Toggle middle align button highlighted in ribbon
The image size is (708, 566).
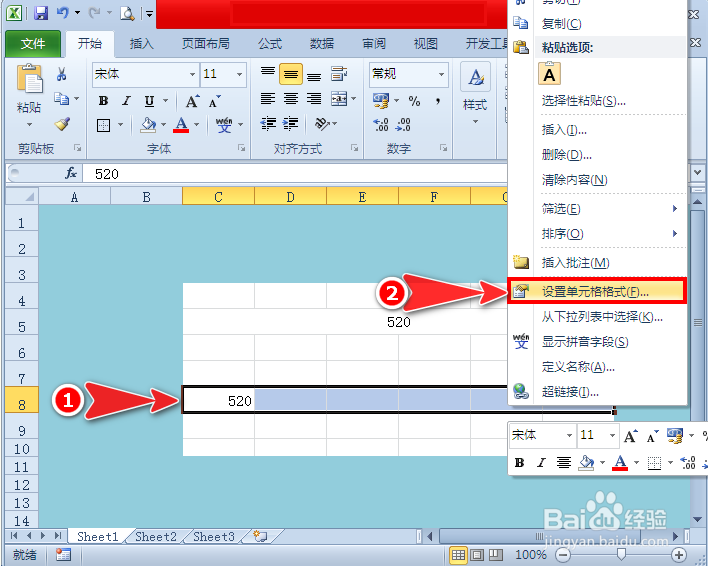291,74
